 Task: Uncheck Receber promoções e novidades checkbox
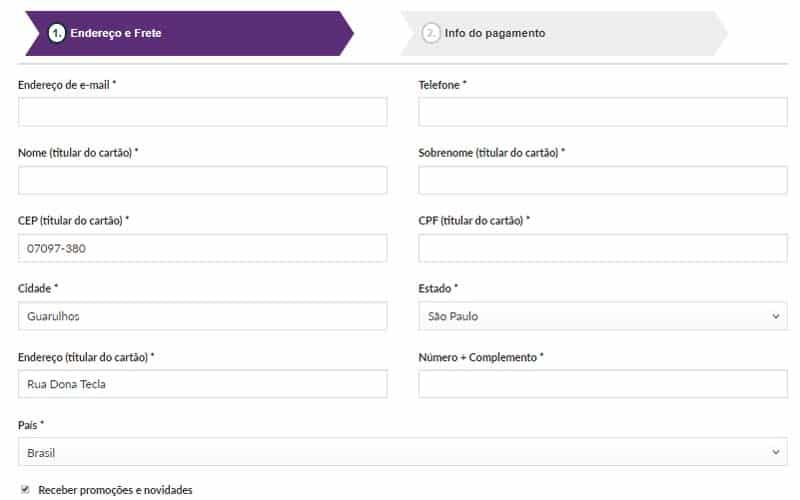pyautogui.click(x=25, y=490)
